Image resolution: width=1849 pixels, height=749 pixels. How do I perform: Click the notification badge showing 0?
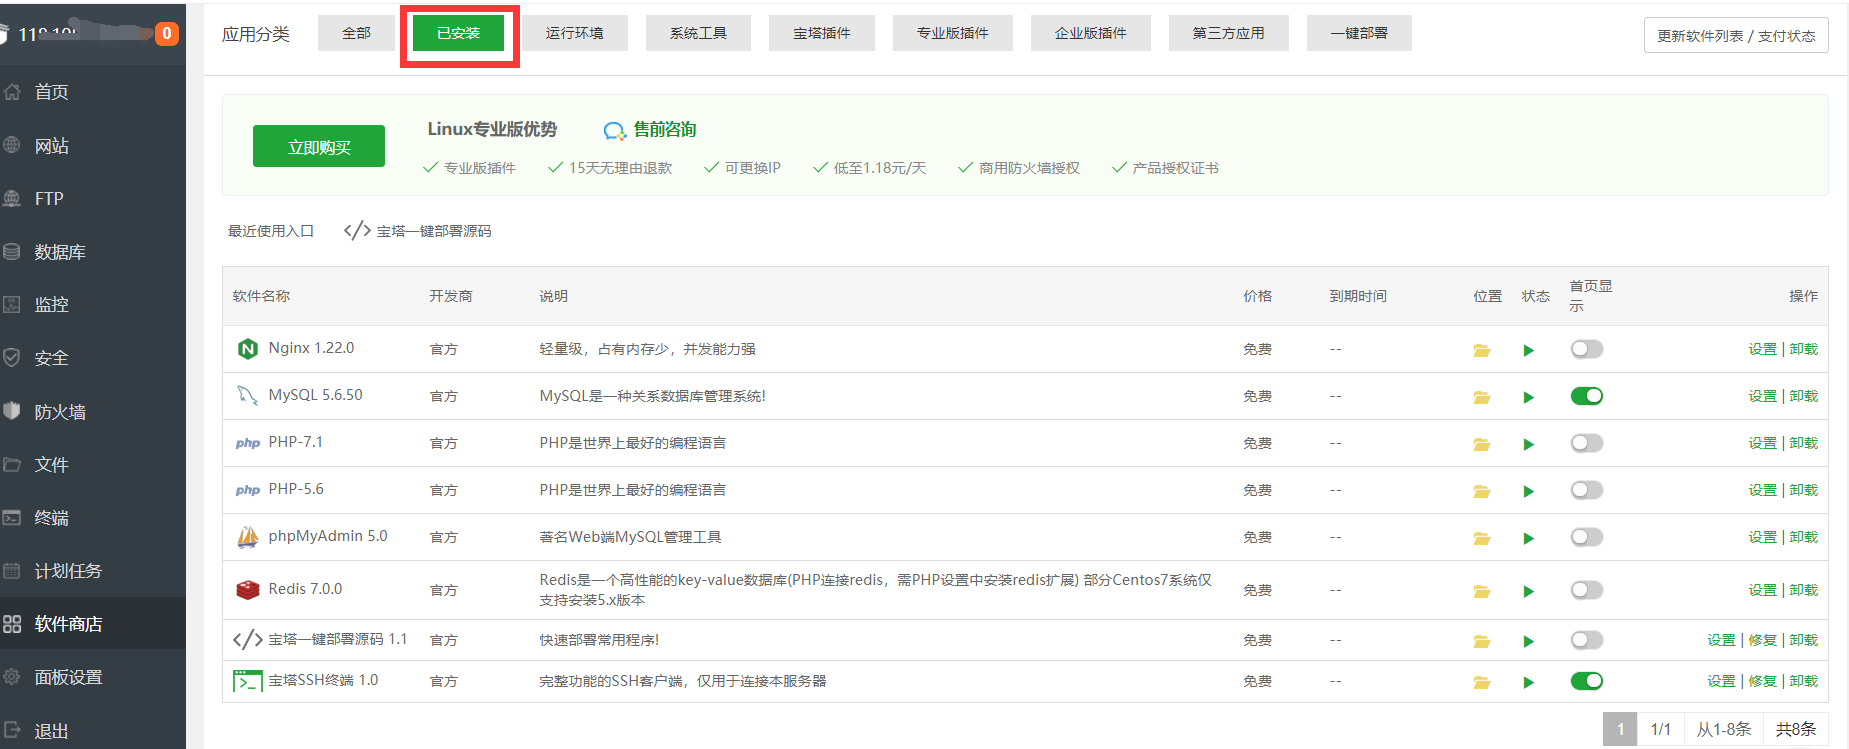pos(167,34)
